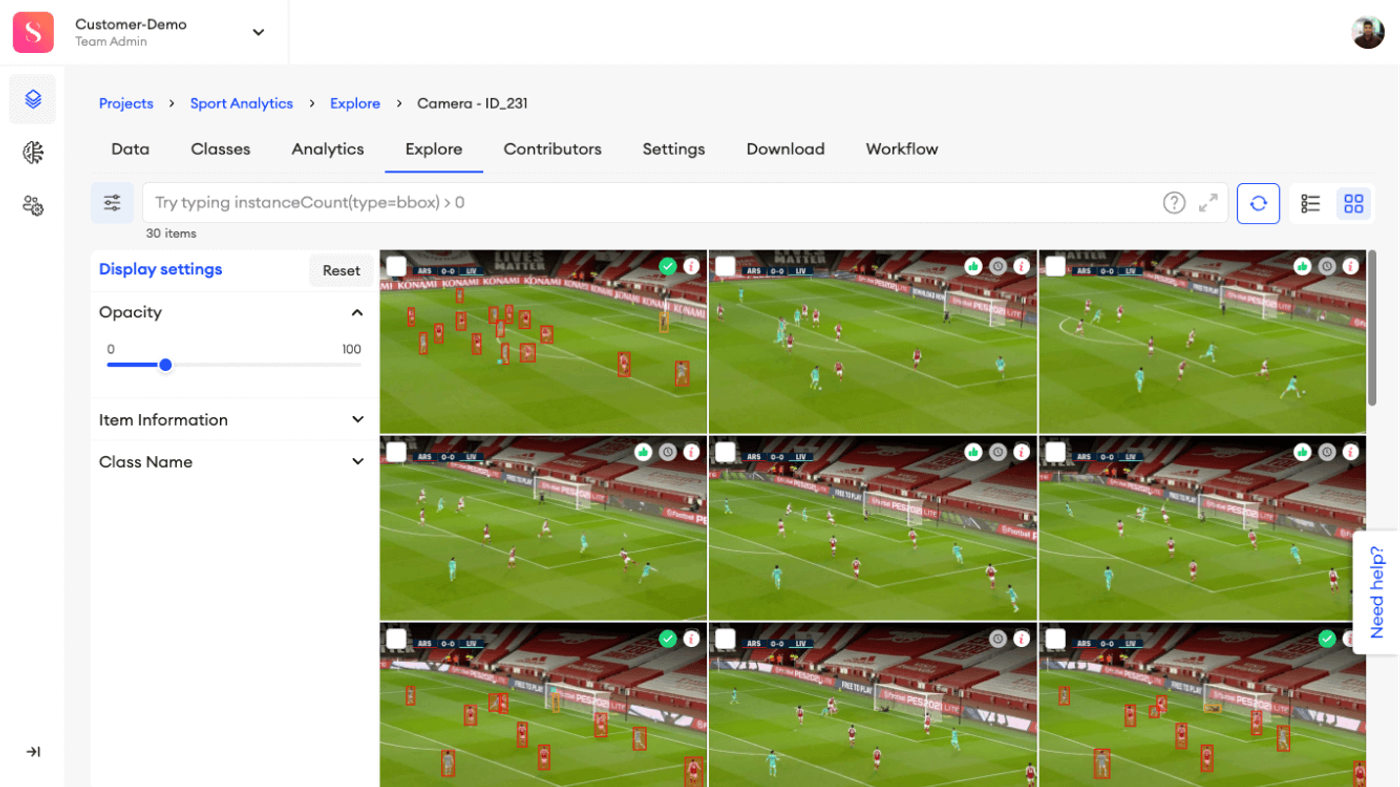The height and width of the screenshot is (787, 1400).
Task: Reset the display settings
Action: pyautogui.click(x=341, y=271)
